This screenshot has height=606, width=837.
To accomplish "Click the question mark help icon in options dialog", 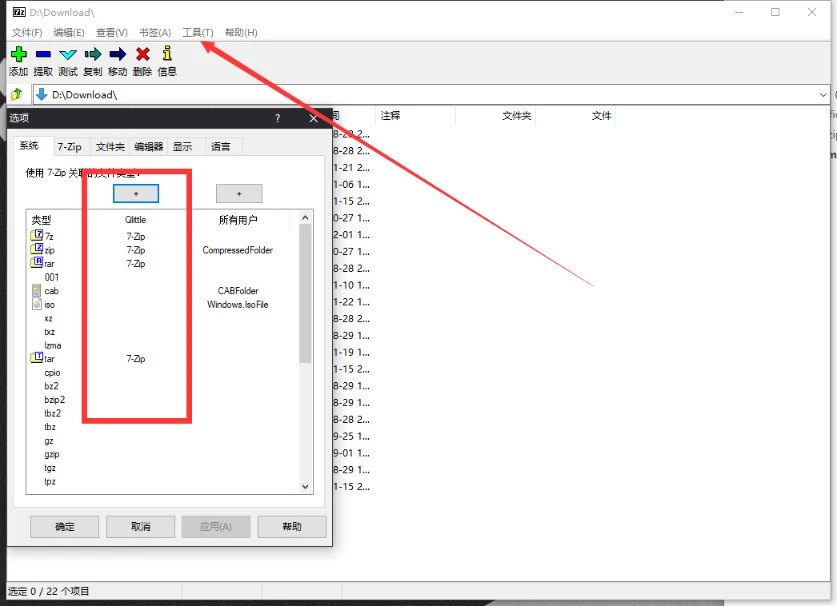I will [278, 119].
